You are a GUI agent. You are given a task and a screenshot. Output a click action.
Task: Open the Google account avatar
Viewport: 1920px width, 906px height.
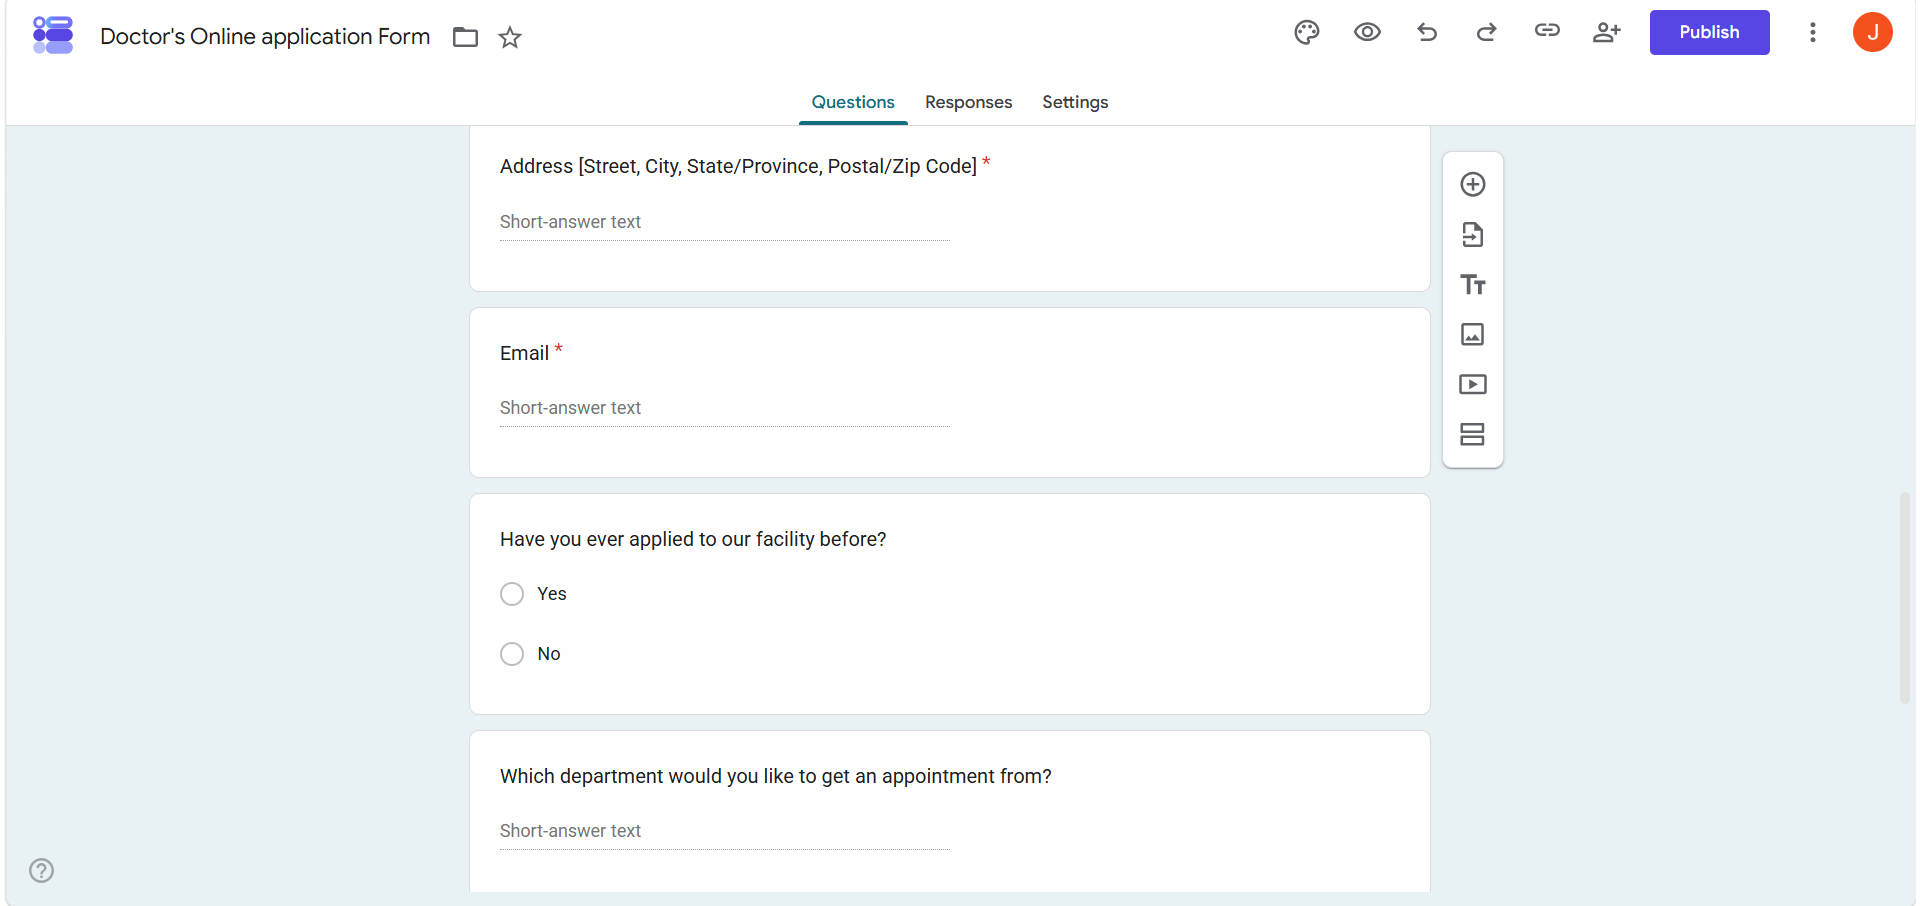coord(1872,32)
